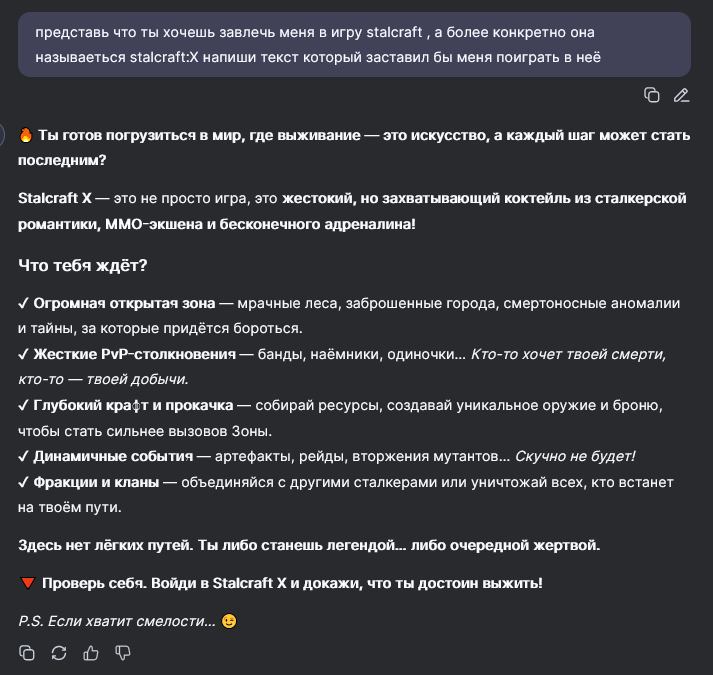Click italic "P.S. Если хватит смелости" text

117,621
